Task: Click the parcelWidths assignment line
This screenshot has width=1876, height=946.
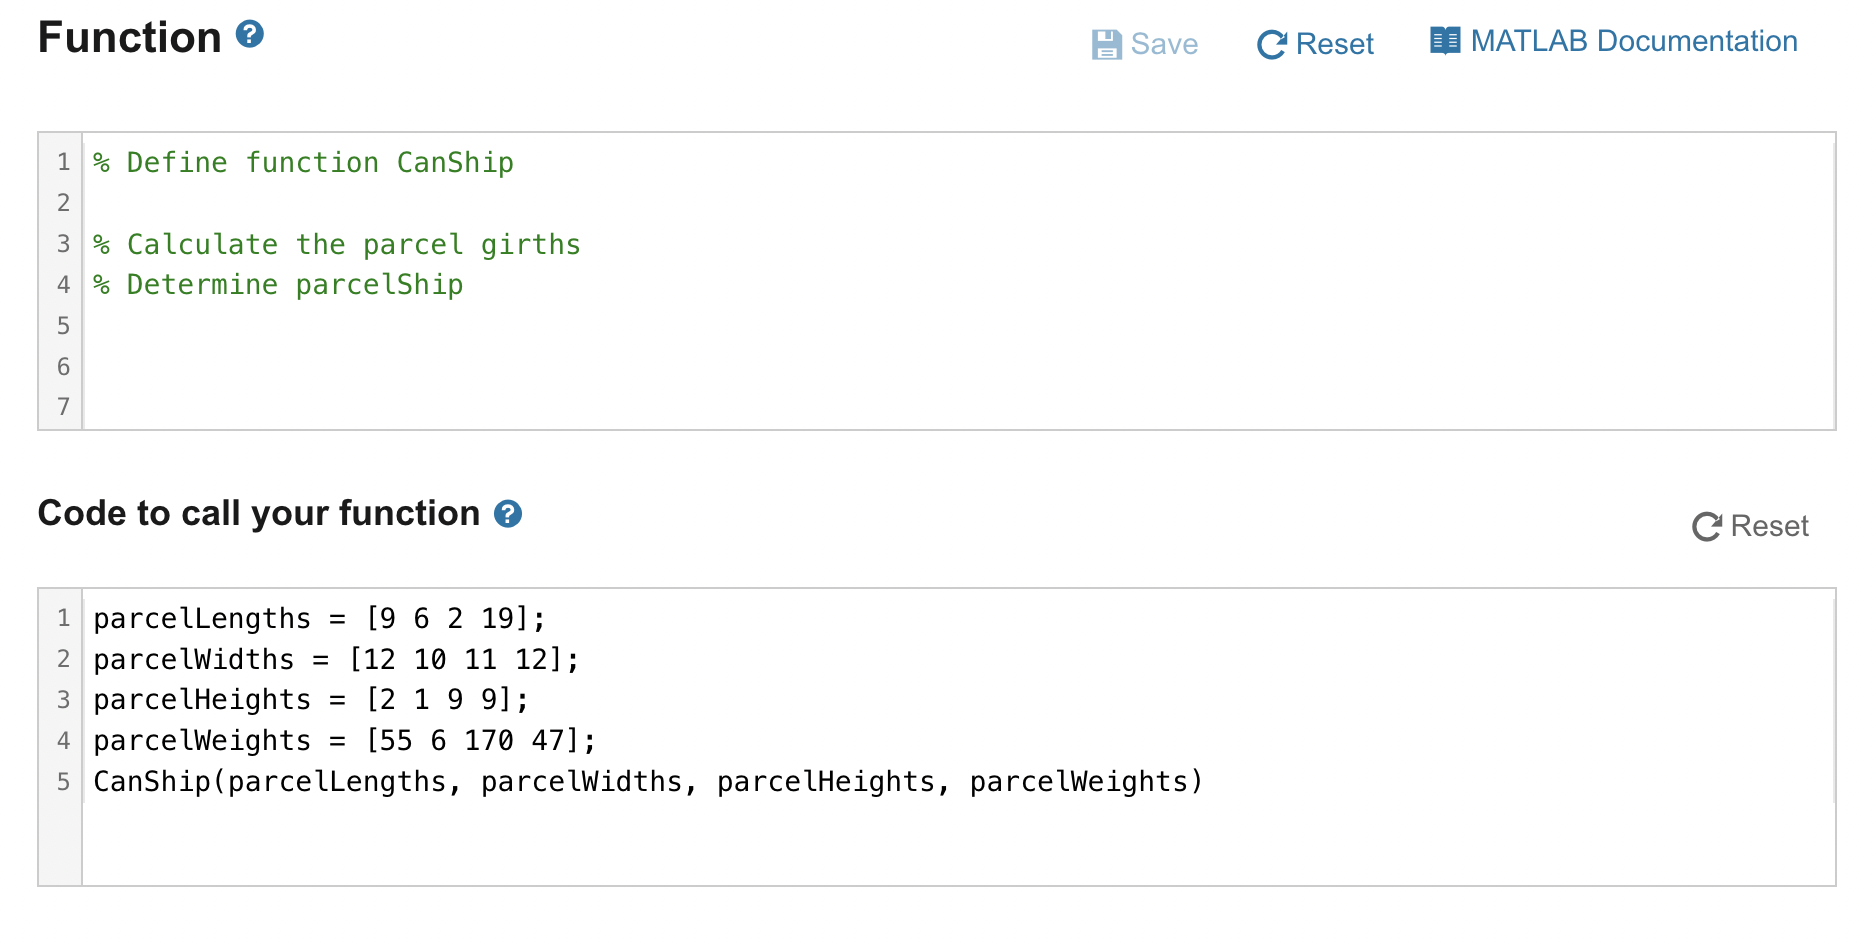Action: tap(336, 660)
